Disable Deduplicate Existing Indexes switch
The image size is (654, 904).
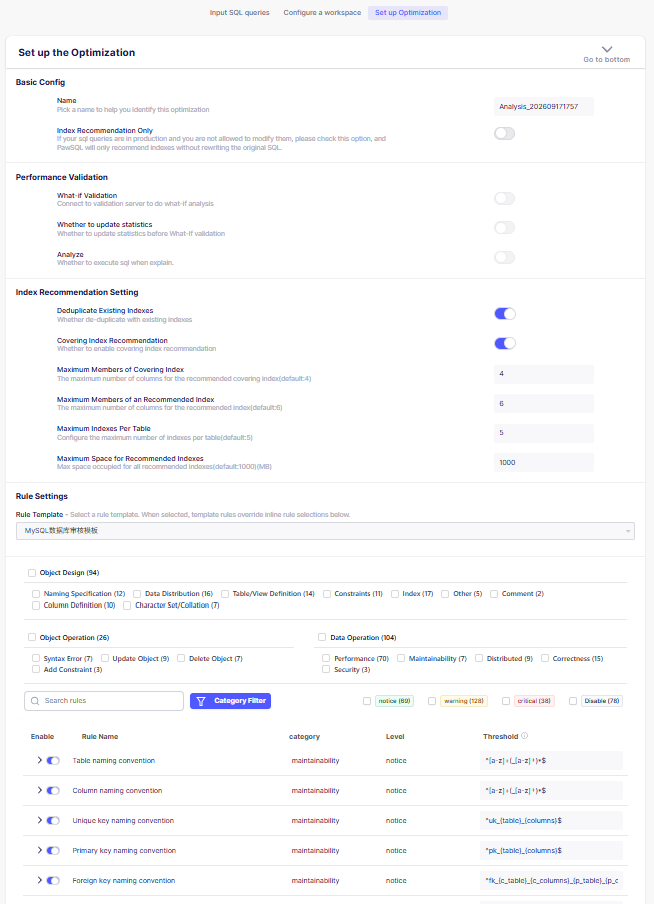coord(505,314)
